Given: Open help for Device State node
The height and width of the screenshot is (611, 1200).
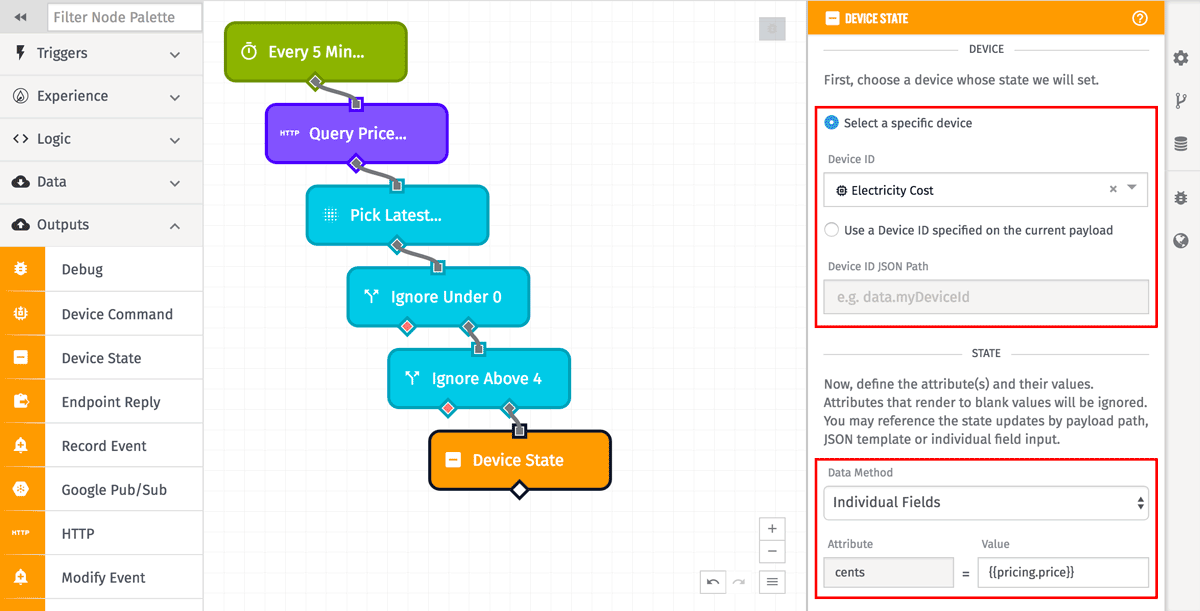Looking at the screenshot, I should (x=1139, y=18).
